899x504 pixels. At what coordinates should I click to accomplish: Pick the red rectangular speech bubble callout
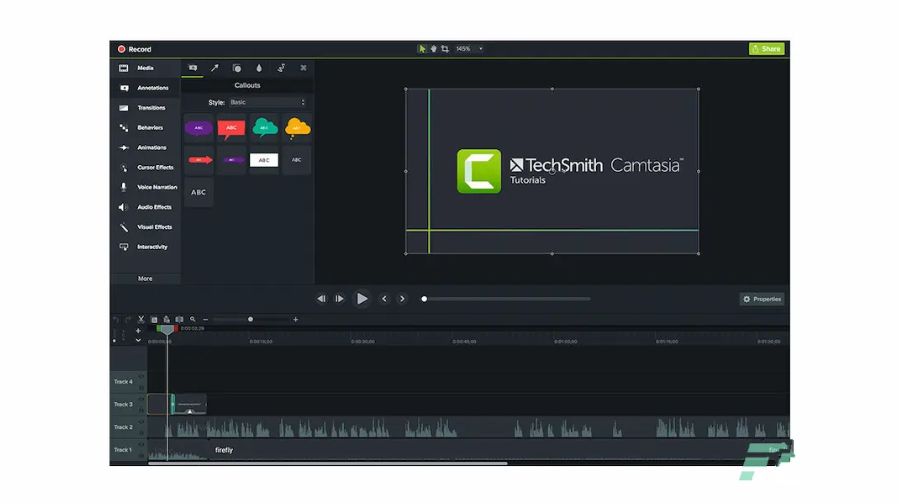pyautogui.click(x=231, y=128)
